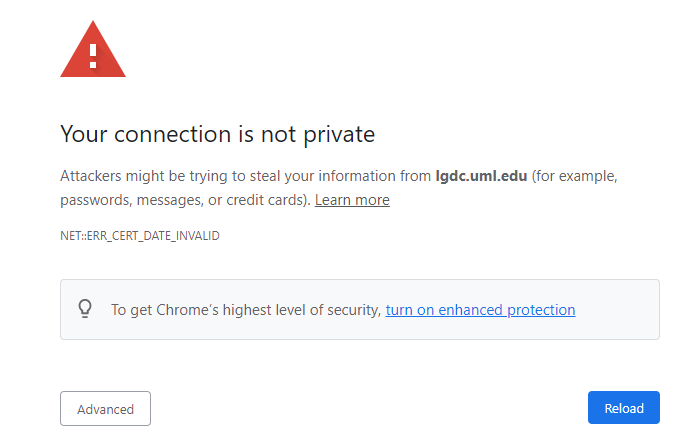Click the white exclamation mark inside triangle
Viewport: 674px width, 436px height.
coord(93,54)
